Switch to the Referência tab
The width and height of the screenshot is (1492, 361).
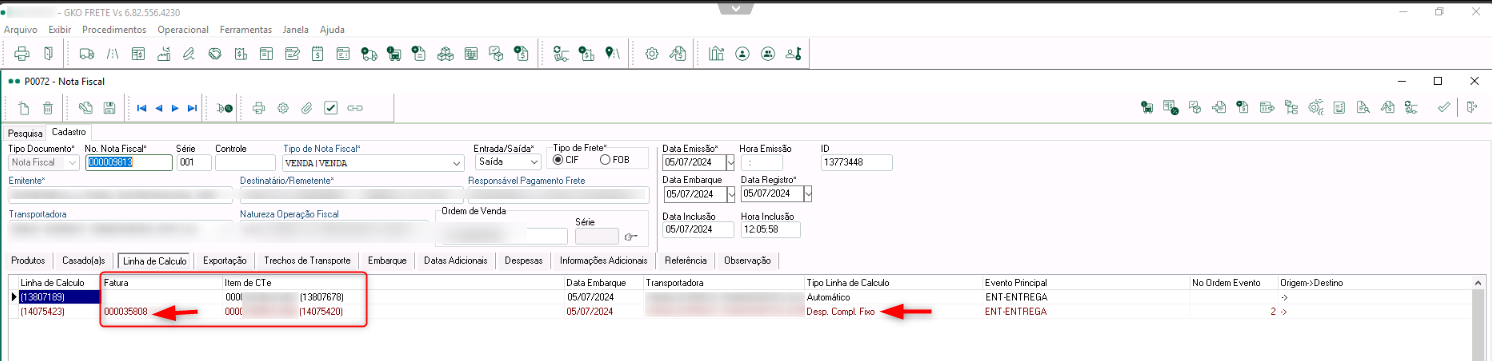click(x=686, y=260)
